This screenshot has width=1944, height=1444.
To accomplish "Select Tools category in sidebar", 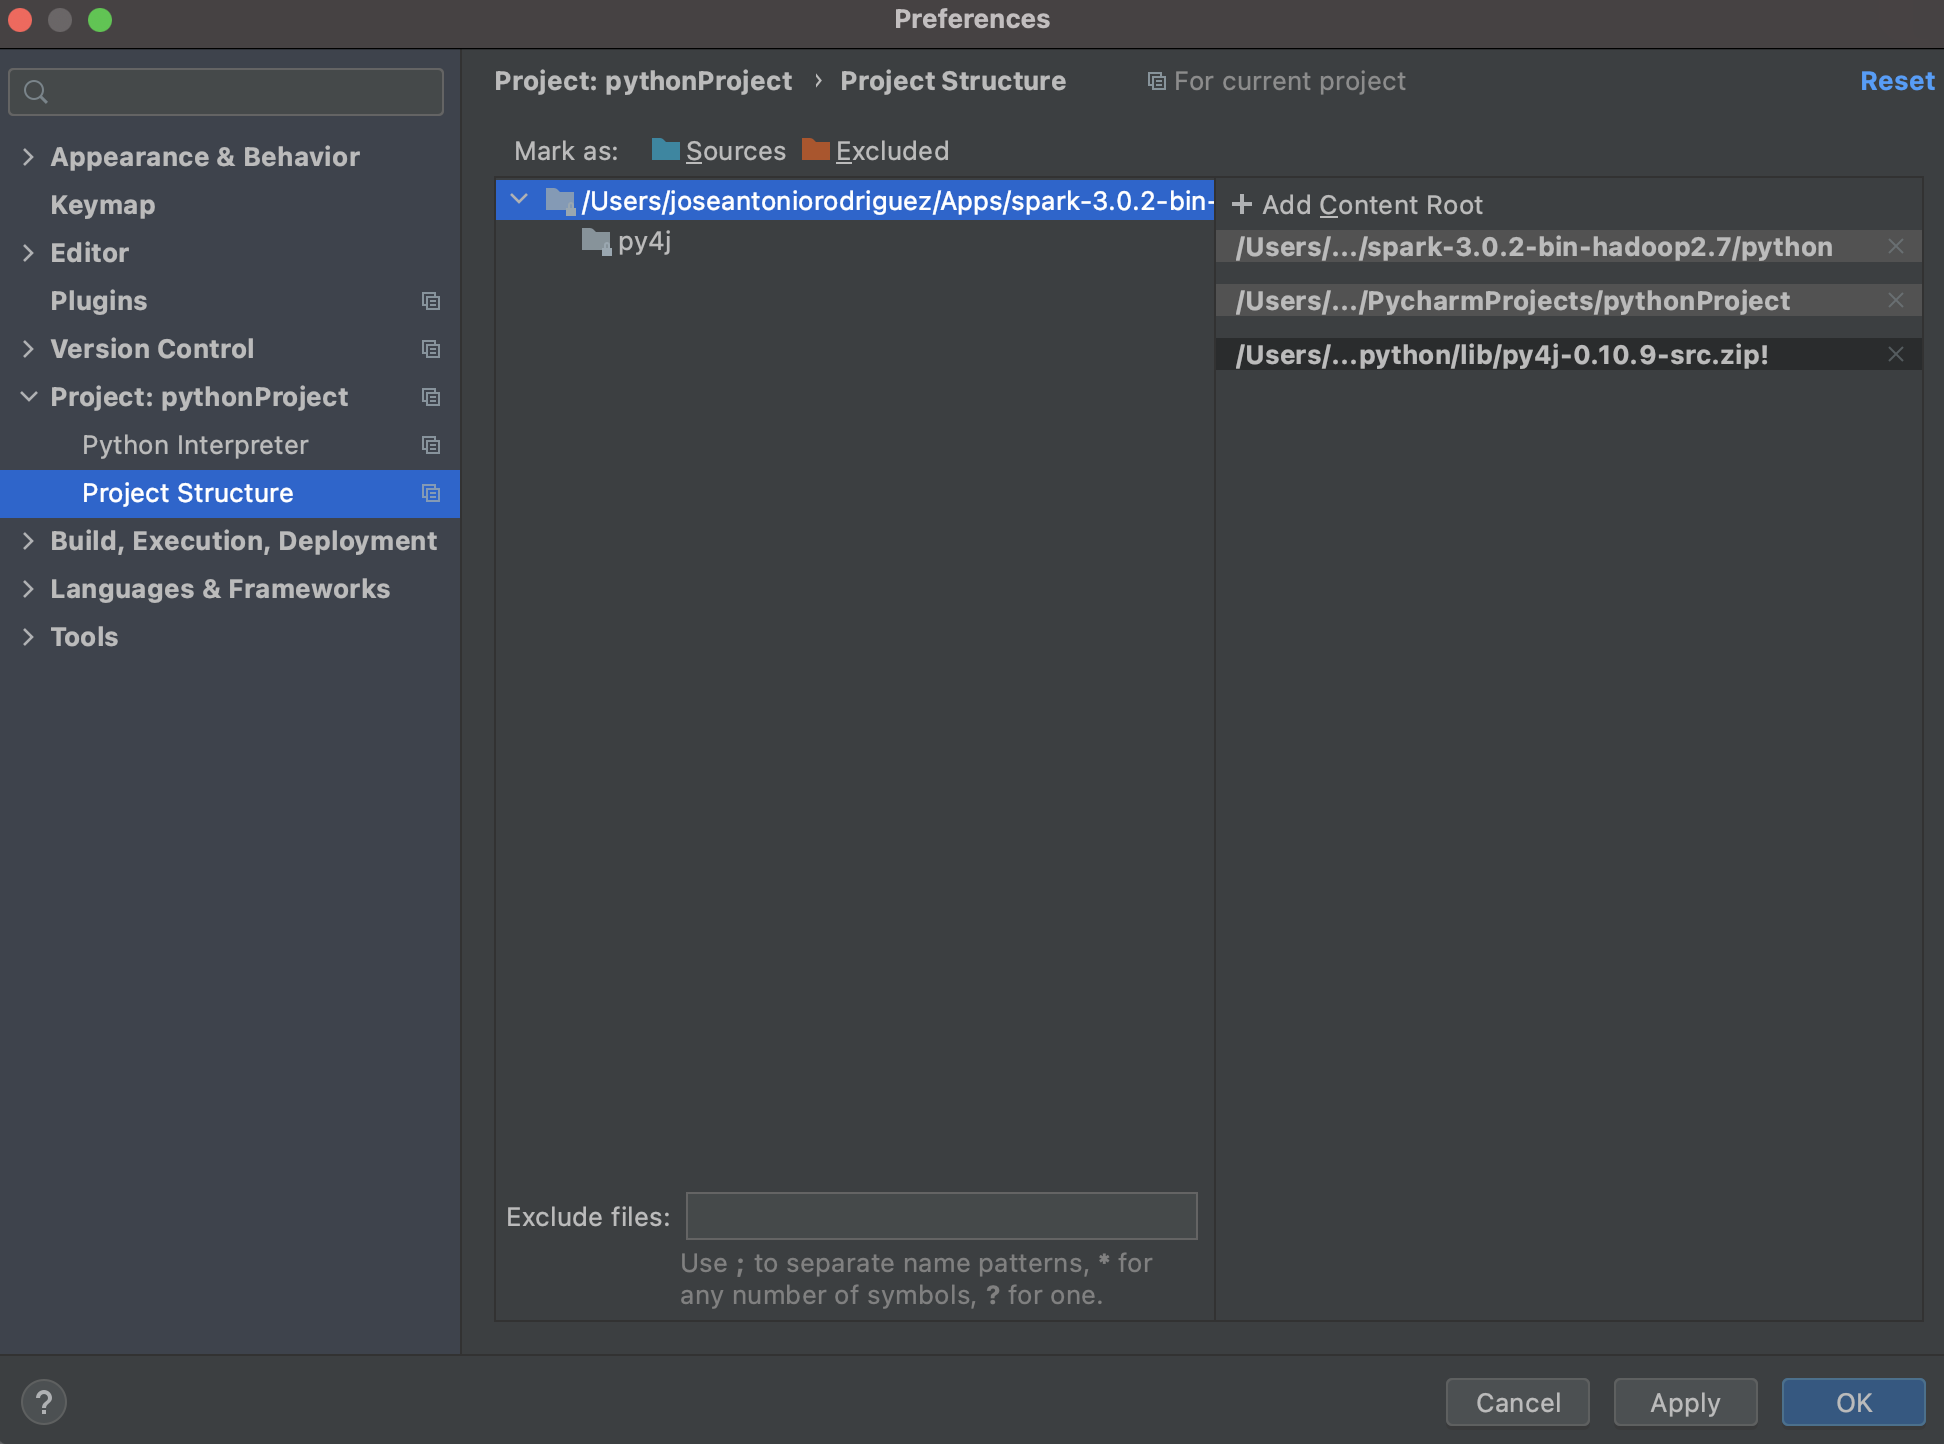I will click(84, 637).
